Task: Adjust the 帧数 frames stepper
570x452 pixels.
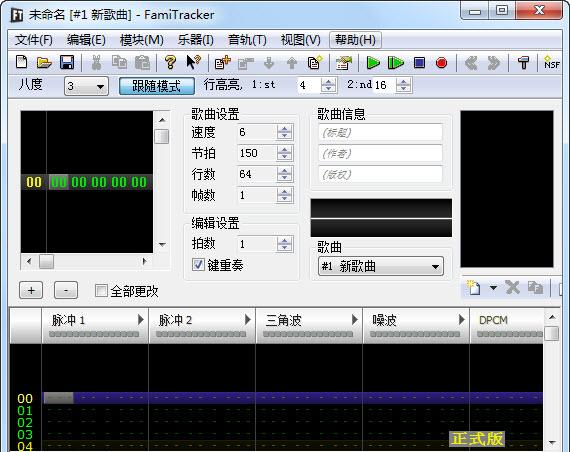Action: (284, 195)
